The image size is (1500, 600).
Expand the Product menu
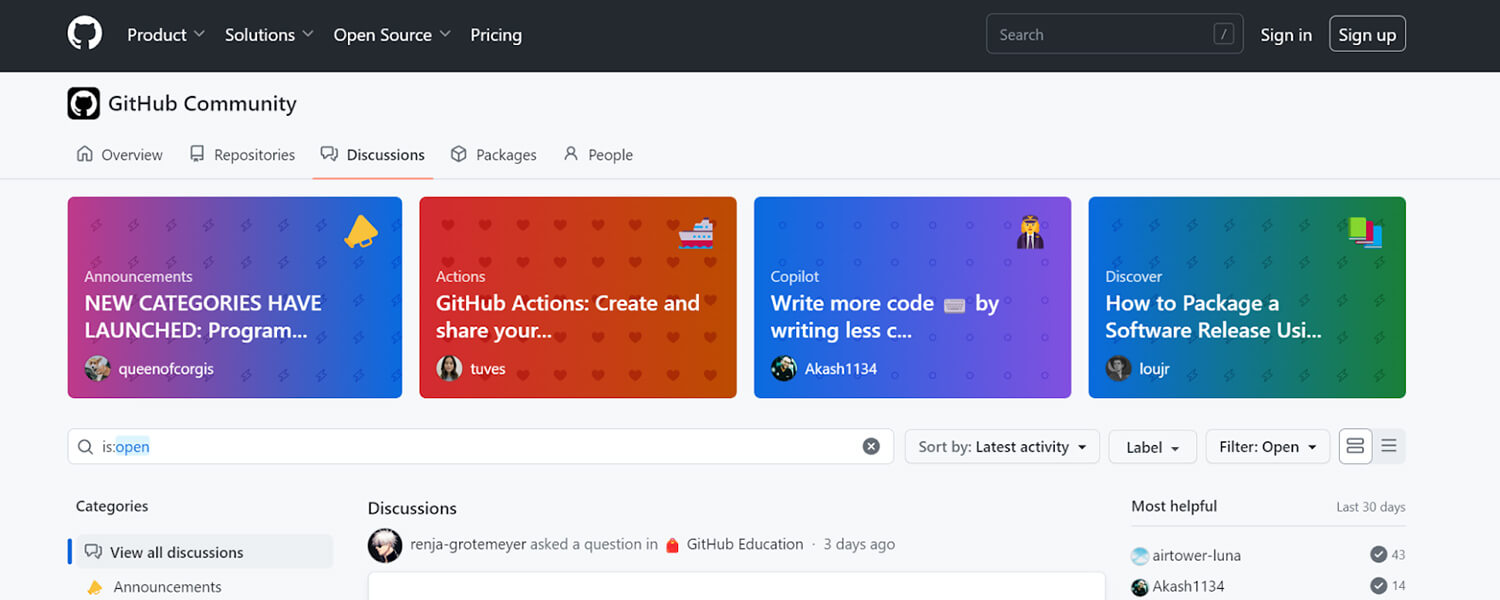[x=166, y=34]
